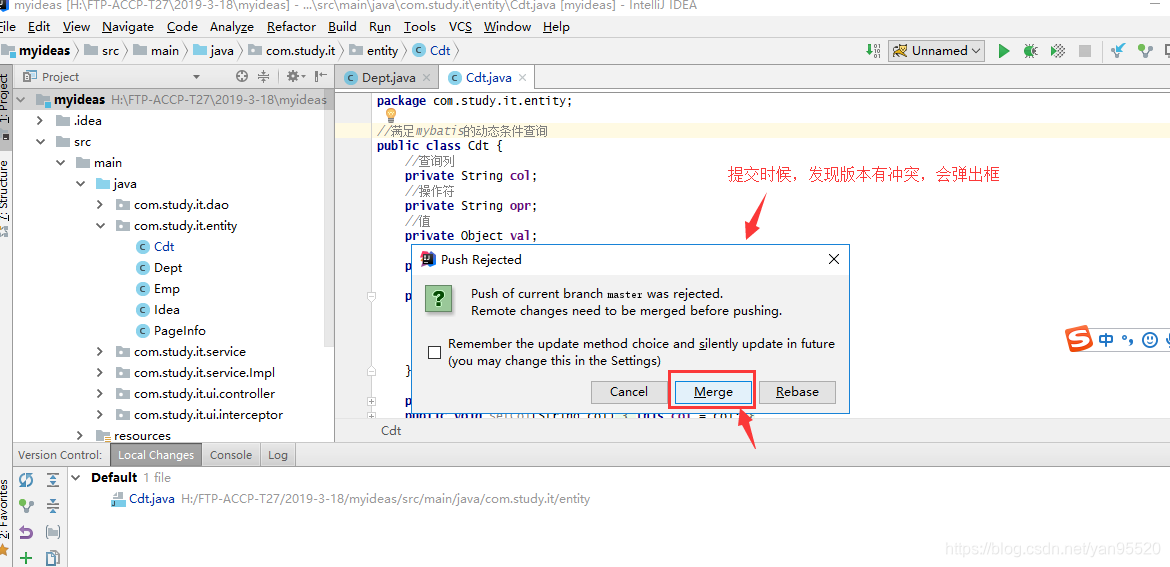Hide the Project tool window
This screenshot has width=1170, height=567.
321,76
